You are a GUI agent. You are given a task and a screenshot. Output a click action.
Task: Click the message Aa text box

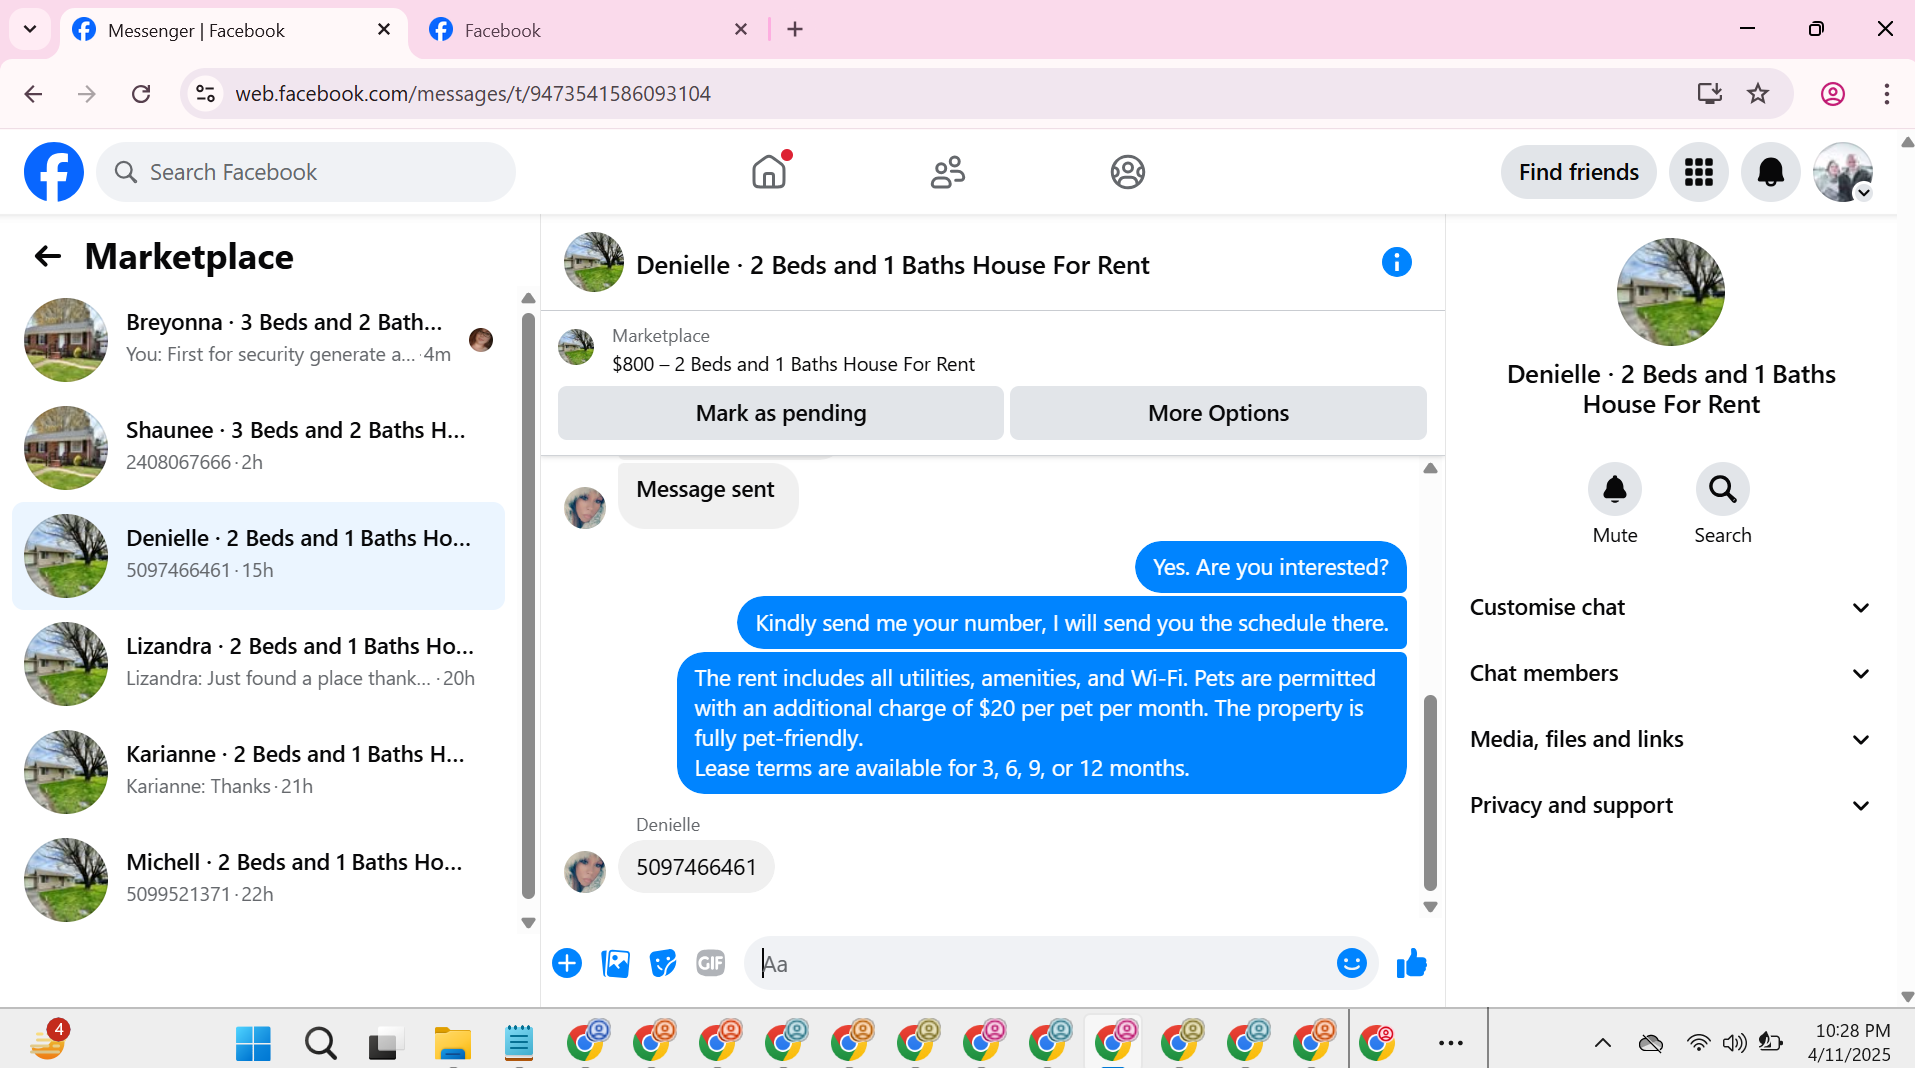click(x=1040, y=963)
